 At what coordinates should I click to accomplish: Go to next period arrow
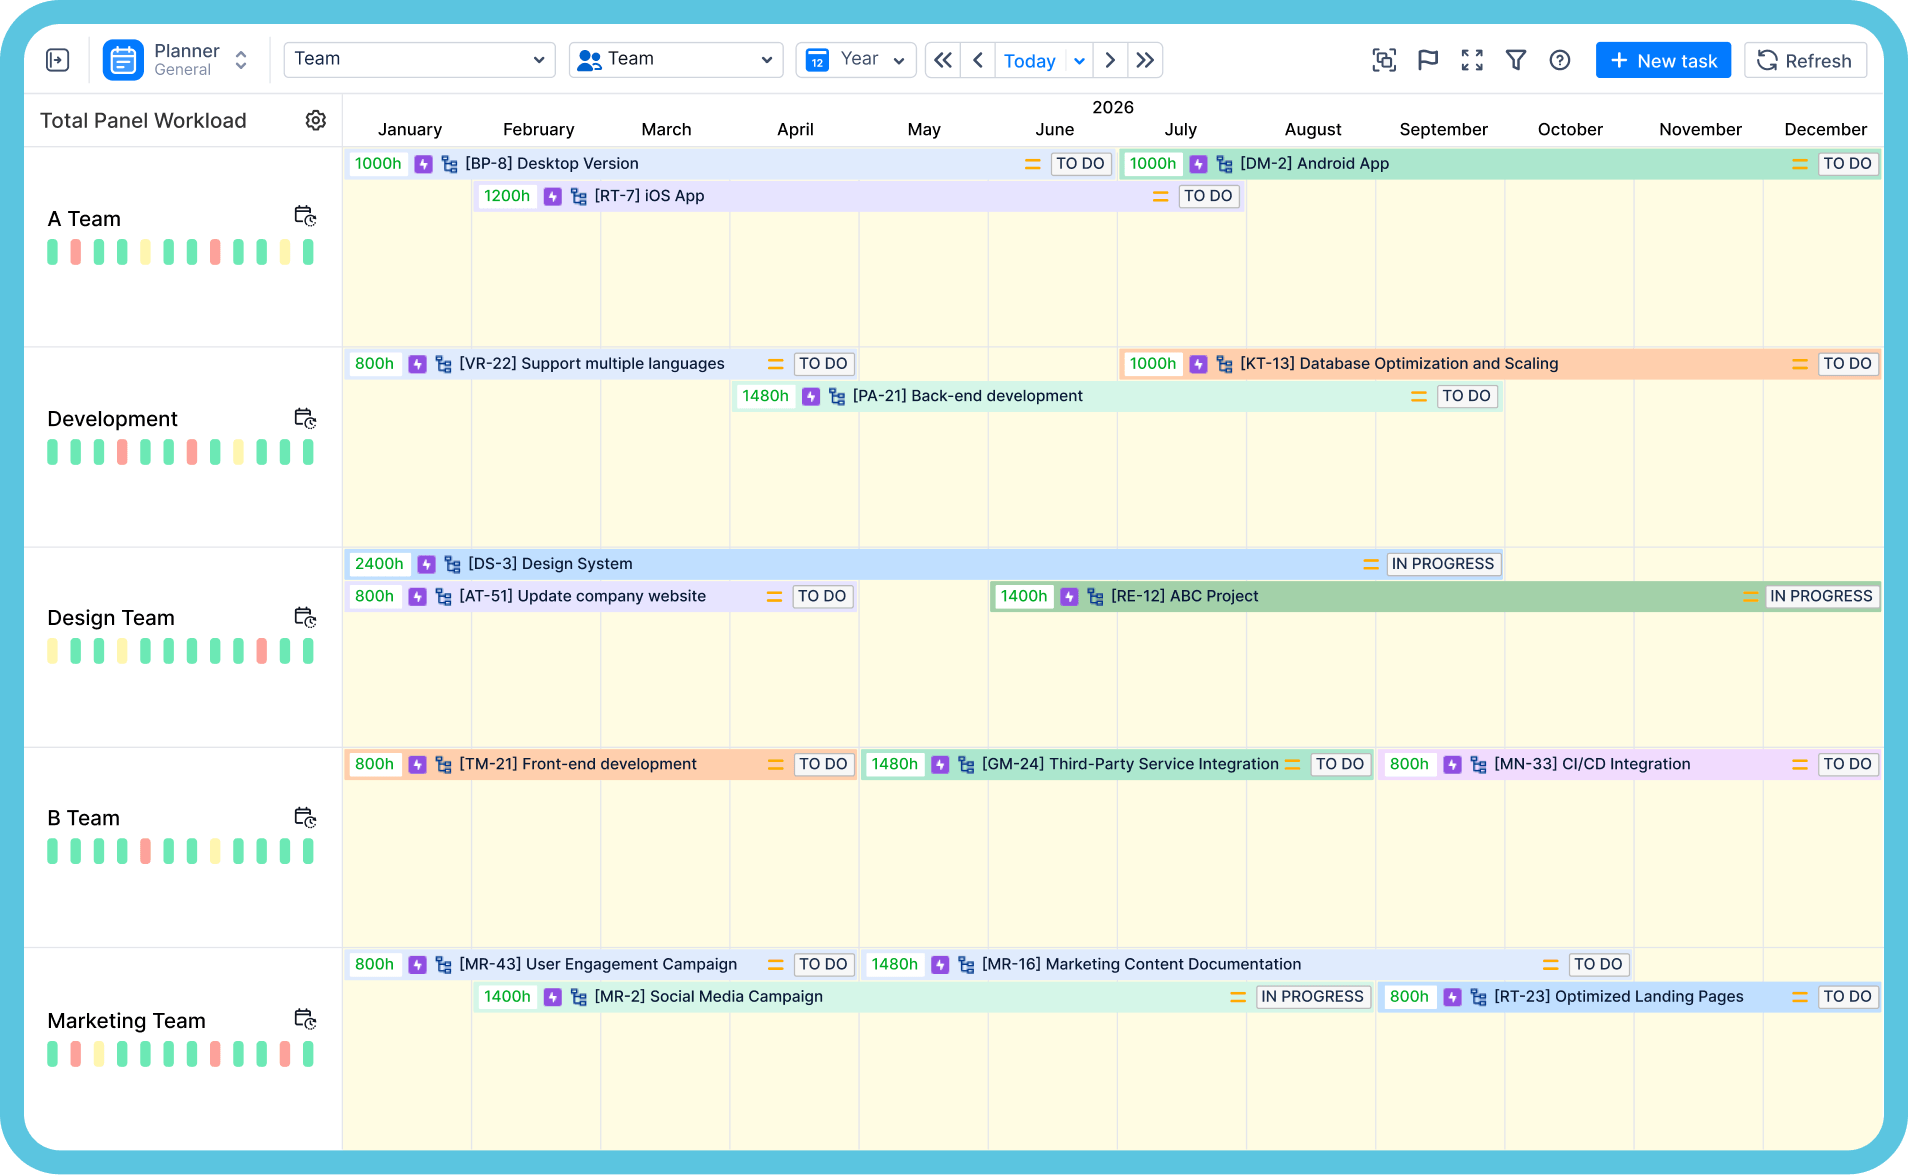click(1110, 60)
